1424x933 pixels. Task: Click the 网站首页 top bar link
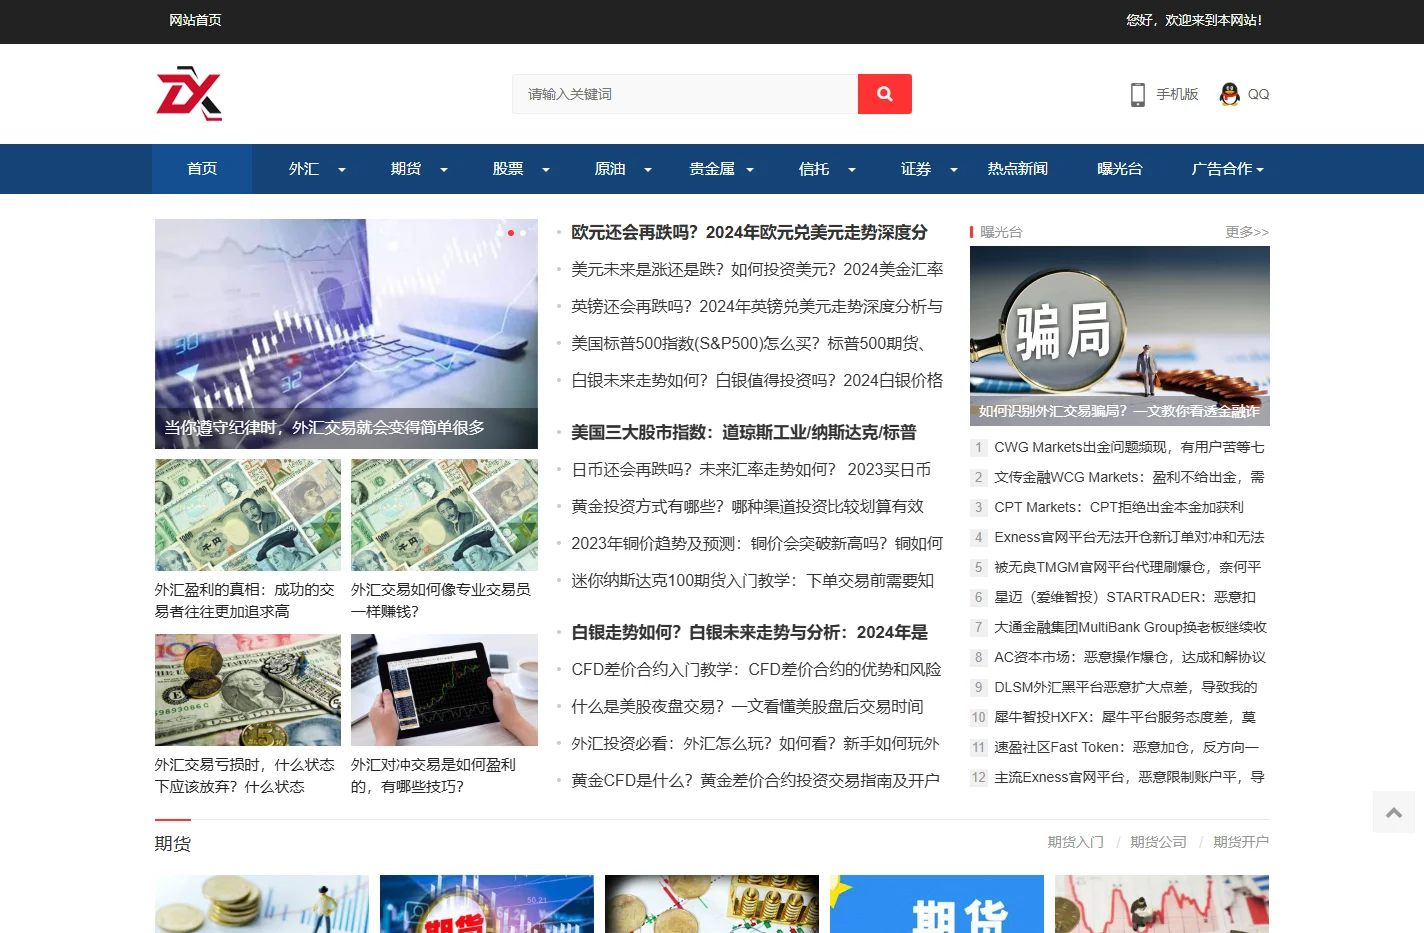(195, 20)
